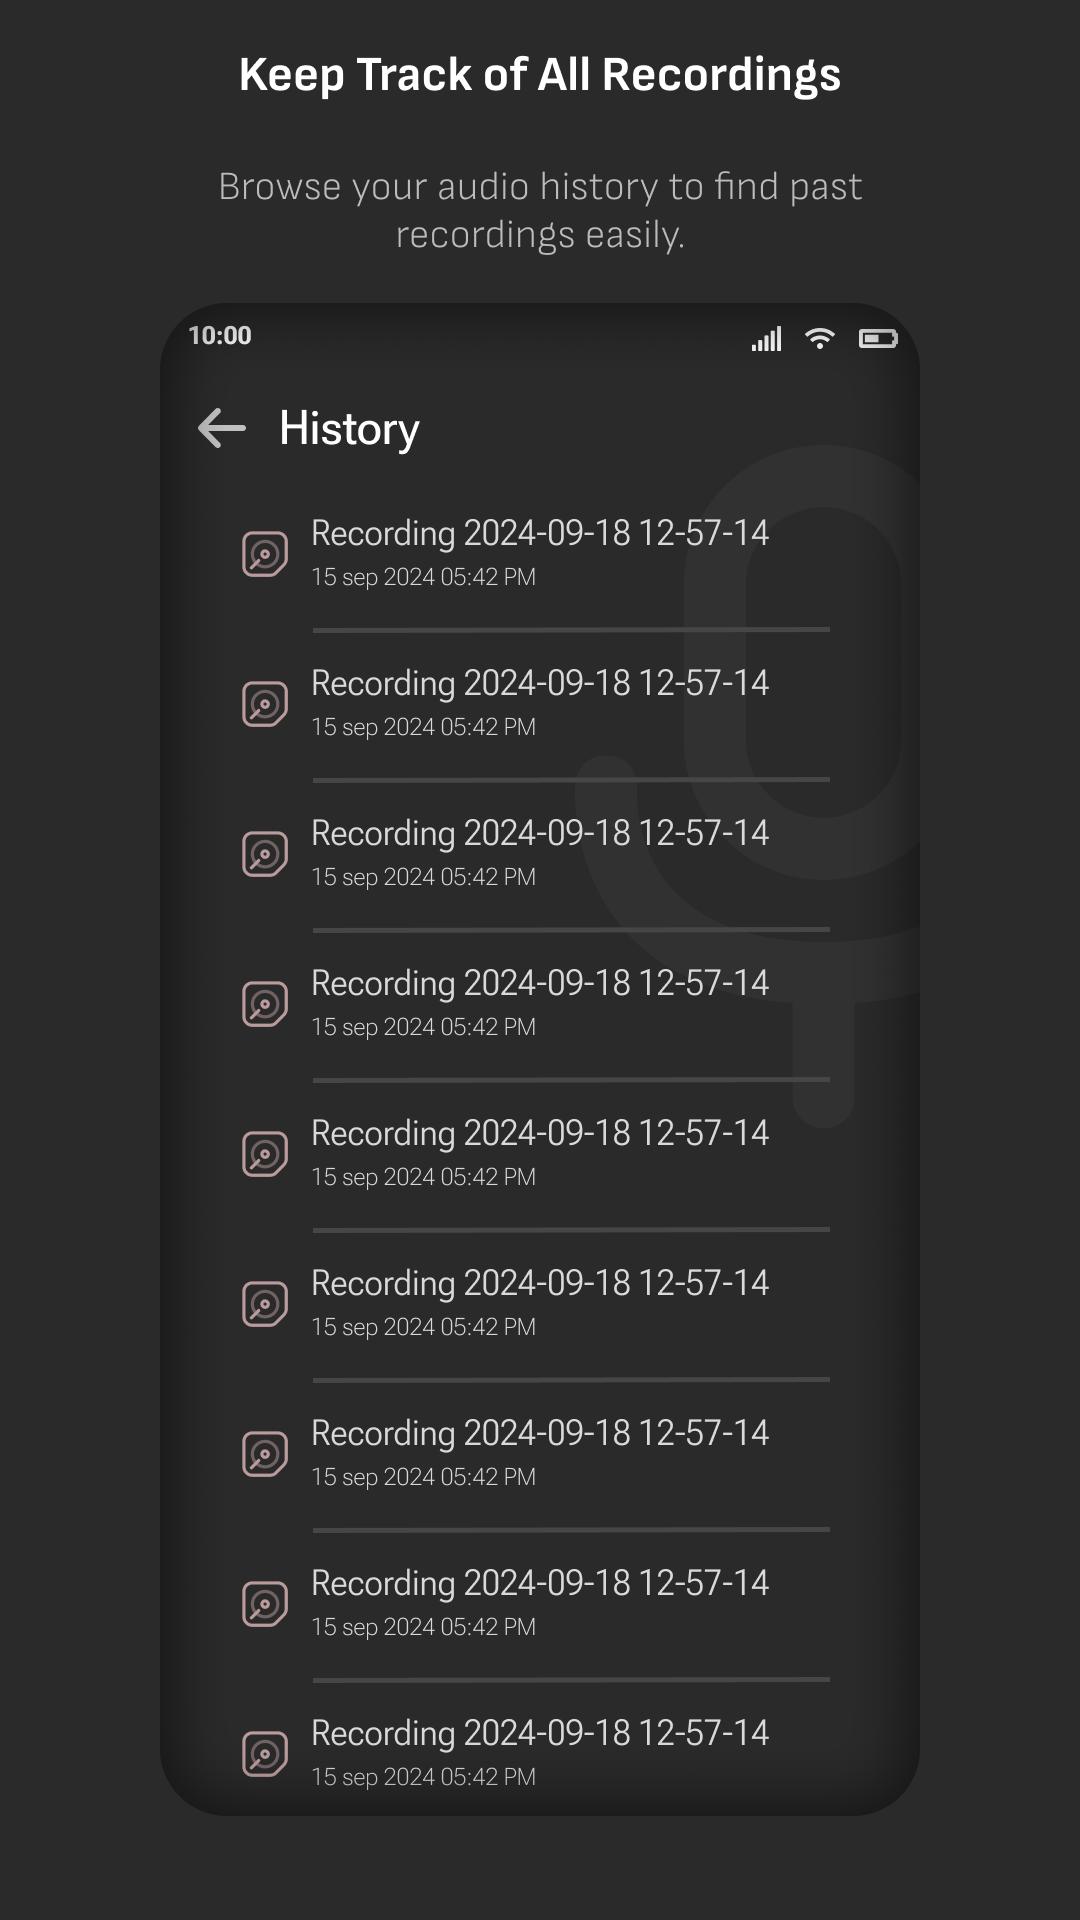Open the first recording title in list
Image resolution: width=1080 pixels, height=1920 pixels.
(x=540, y=534)
